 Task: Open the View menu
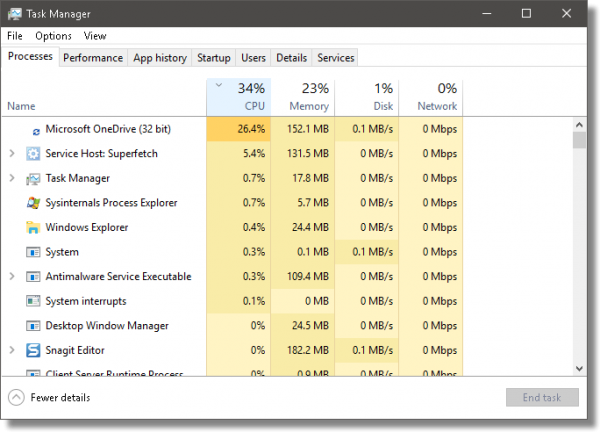click(x=95, y=36)
